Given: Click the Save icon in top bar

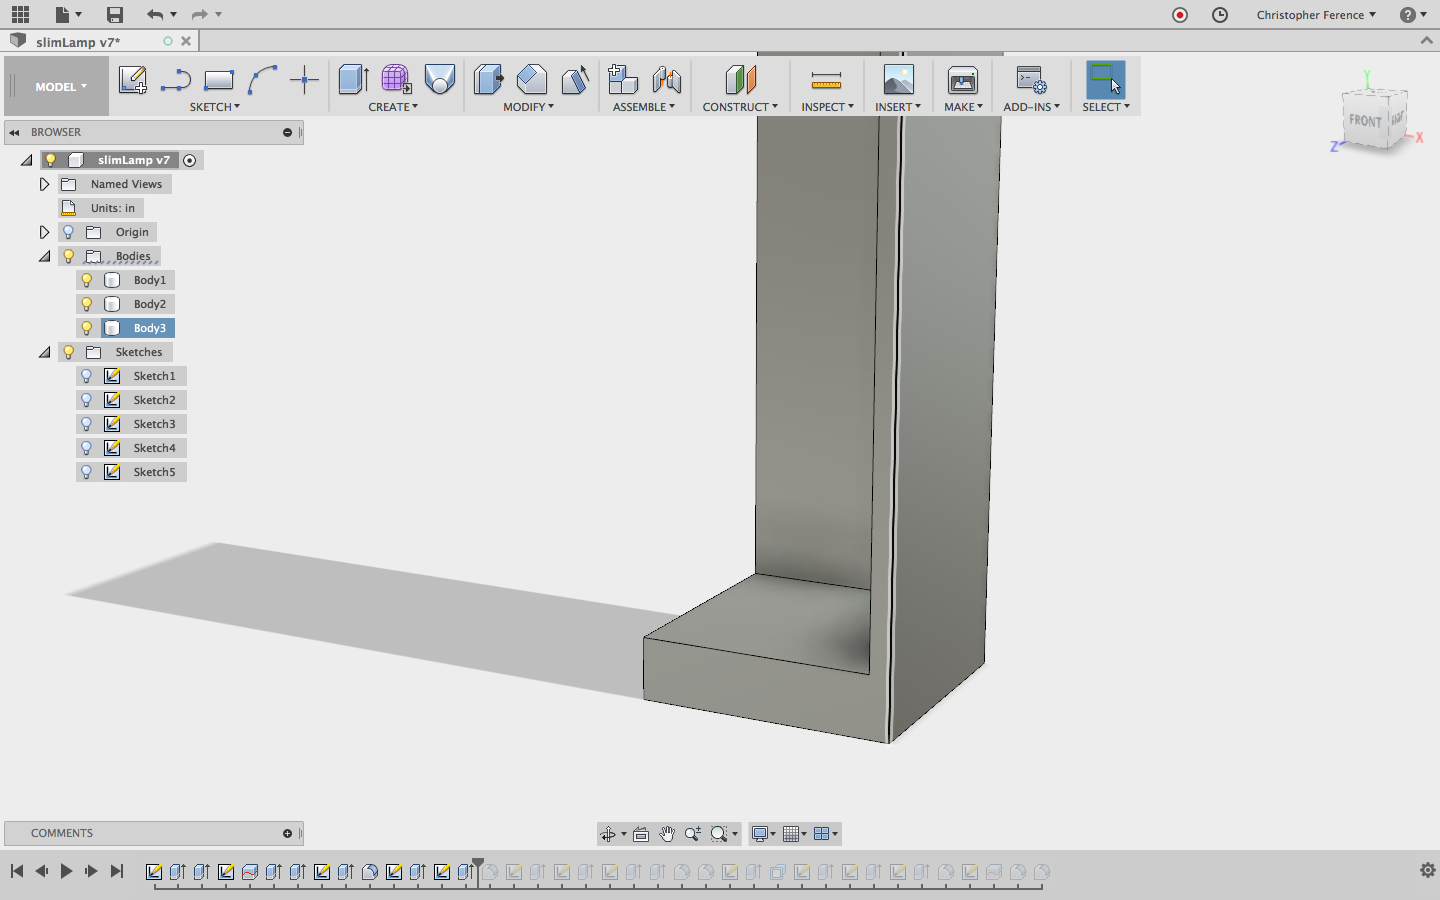Looking at the screenshot, I should (x=115, y=15).
